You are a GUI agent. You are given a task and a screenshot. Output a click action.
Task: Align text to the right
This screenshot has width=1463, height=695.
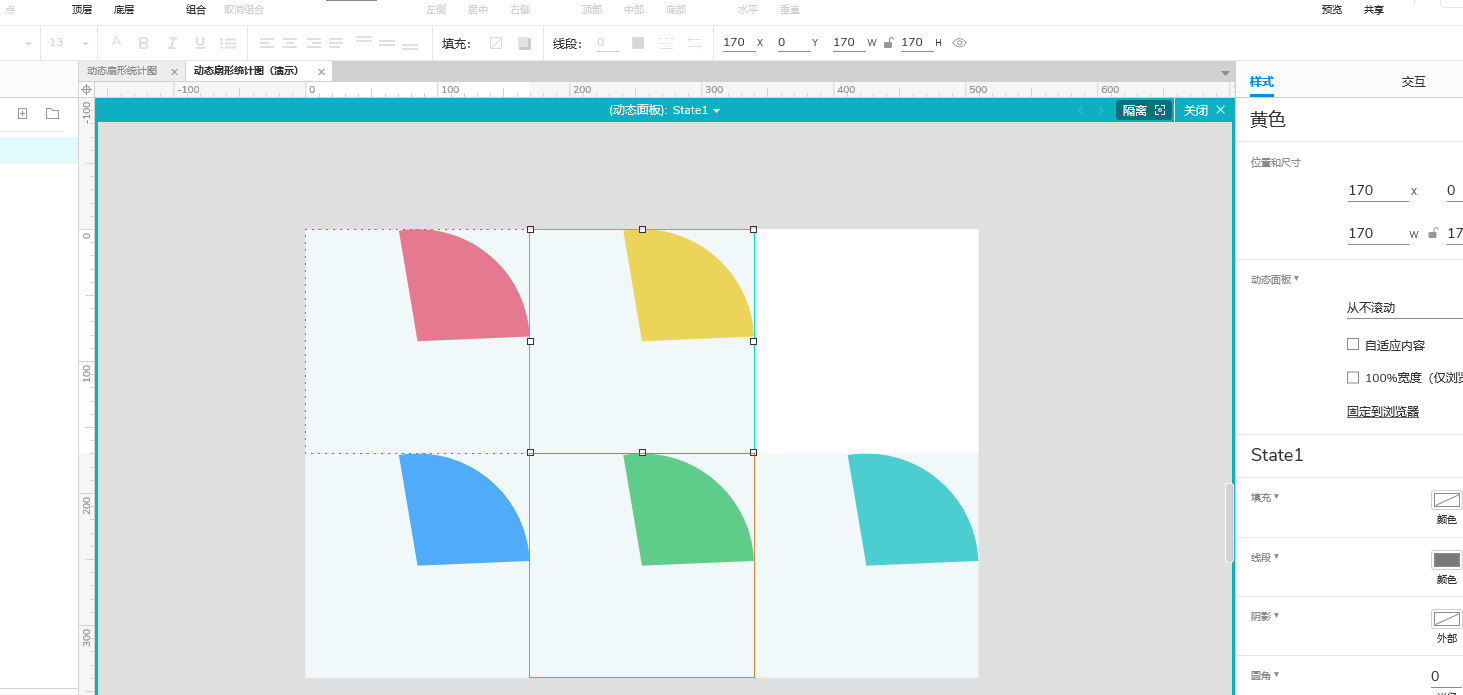tap(314, 43)
